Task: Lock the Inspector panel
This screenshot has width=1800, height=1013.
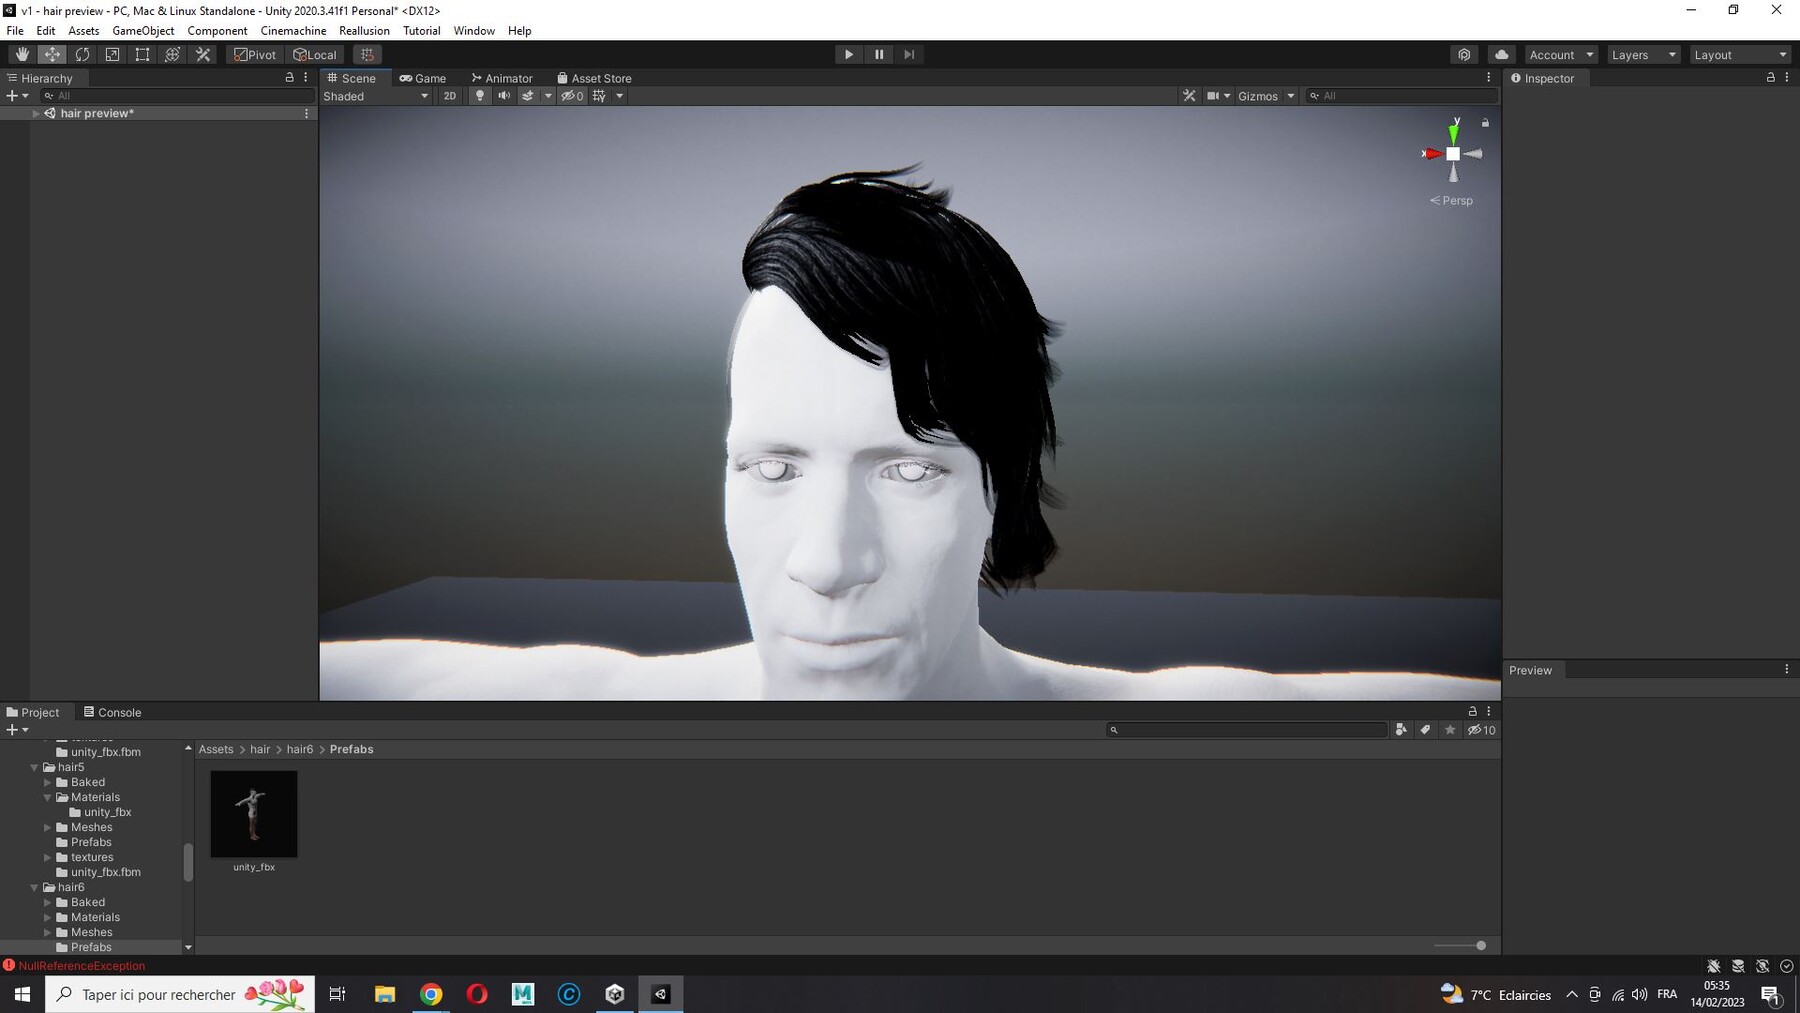Action: (x=1770, y=77)
